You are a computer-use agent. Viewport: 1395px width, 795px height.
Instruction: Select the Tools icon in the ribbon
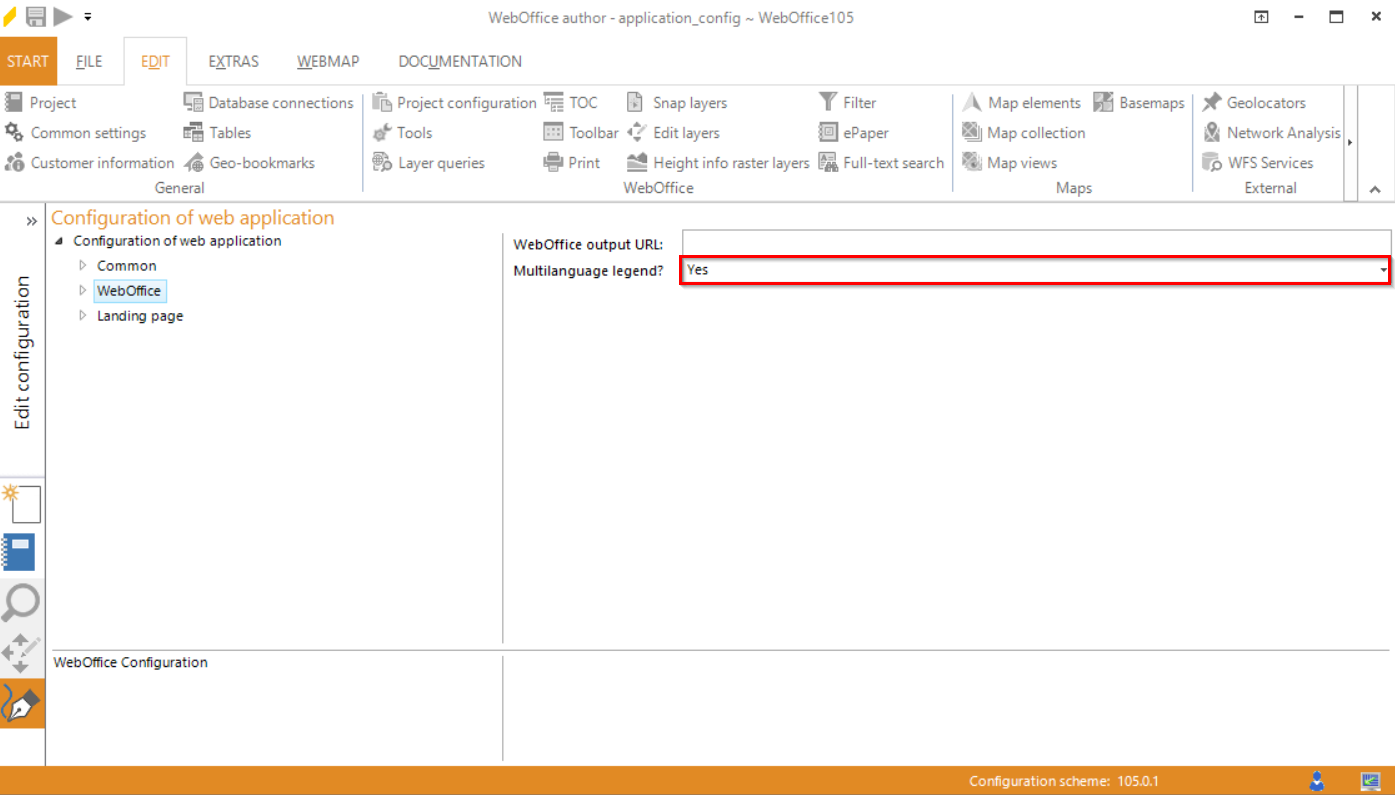(408, 132)
